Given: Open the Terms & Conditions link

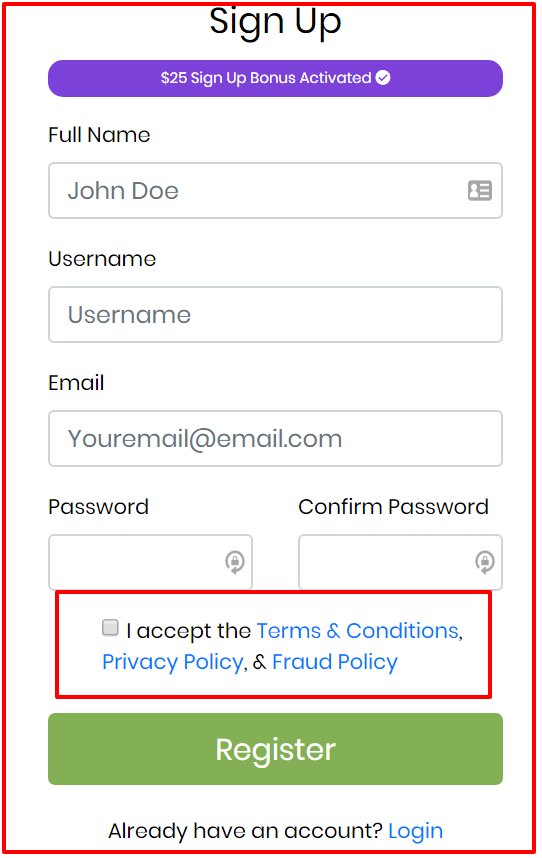Looking at the screenshot, I should point(358,631).
